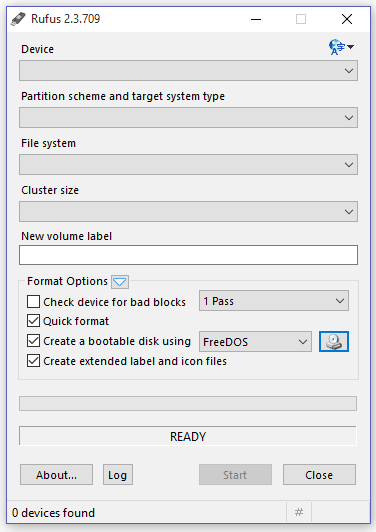
Task: Open the 1 Pass dropdown
Action: [x=274, y=301]
